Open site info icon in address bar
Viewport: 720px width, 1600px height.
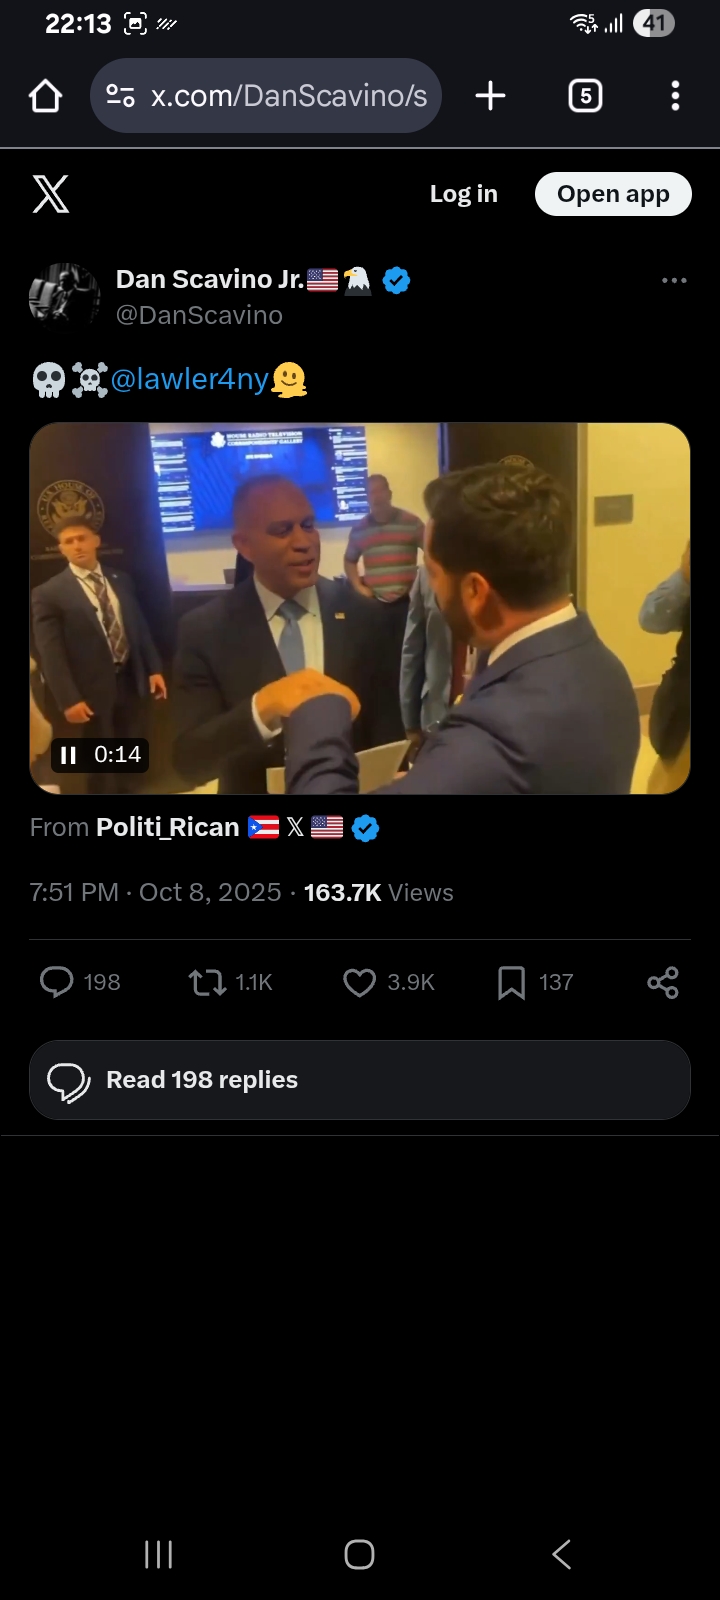pyautogui.click(x=121, y=96)
